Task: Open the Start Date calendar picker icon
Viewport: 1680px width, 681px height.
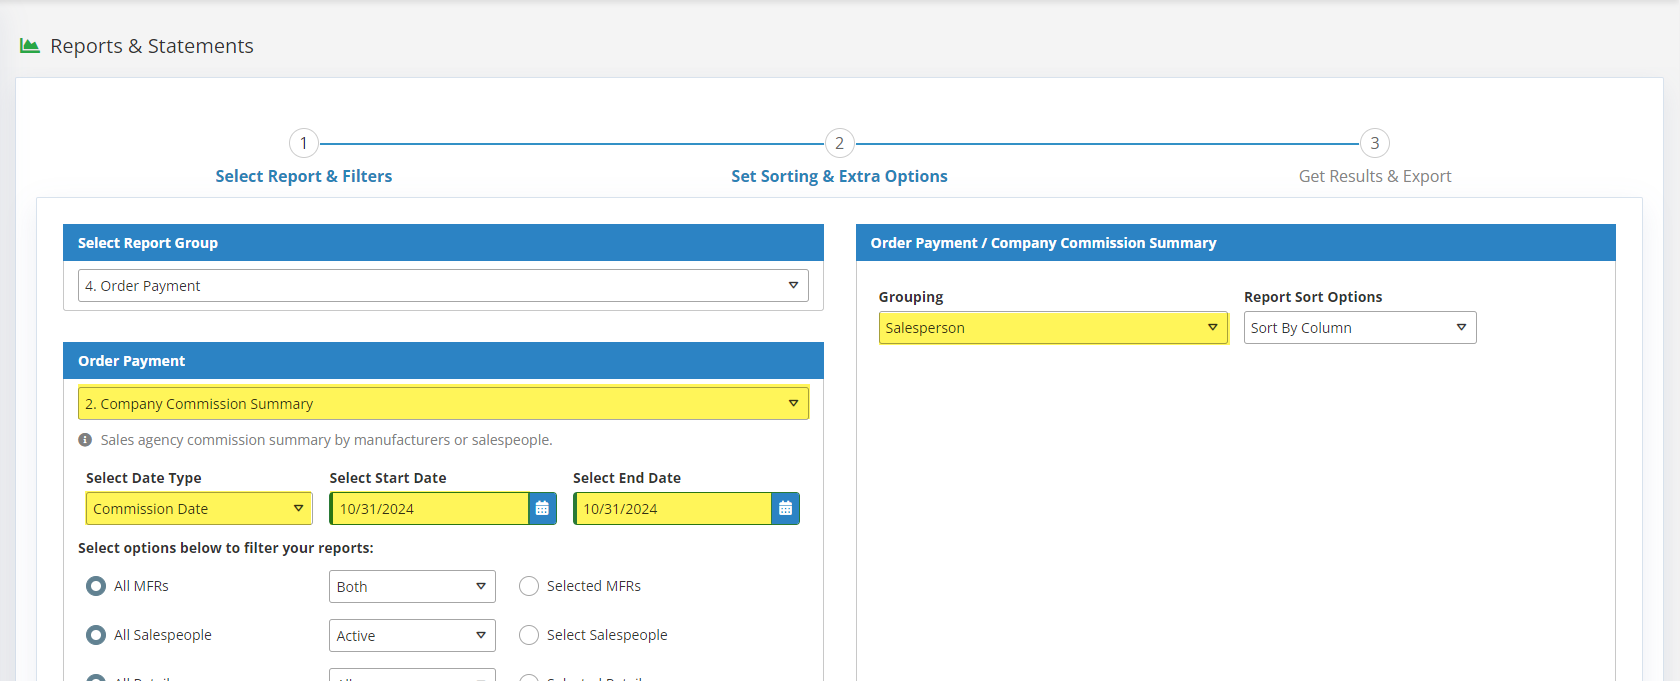Action: (542, 508)
